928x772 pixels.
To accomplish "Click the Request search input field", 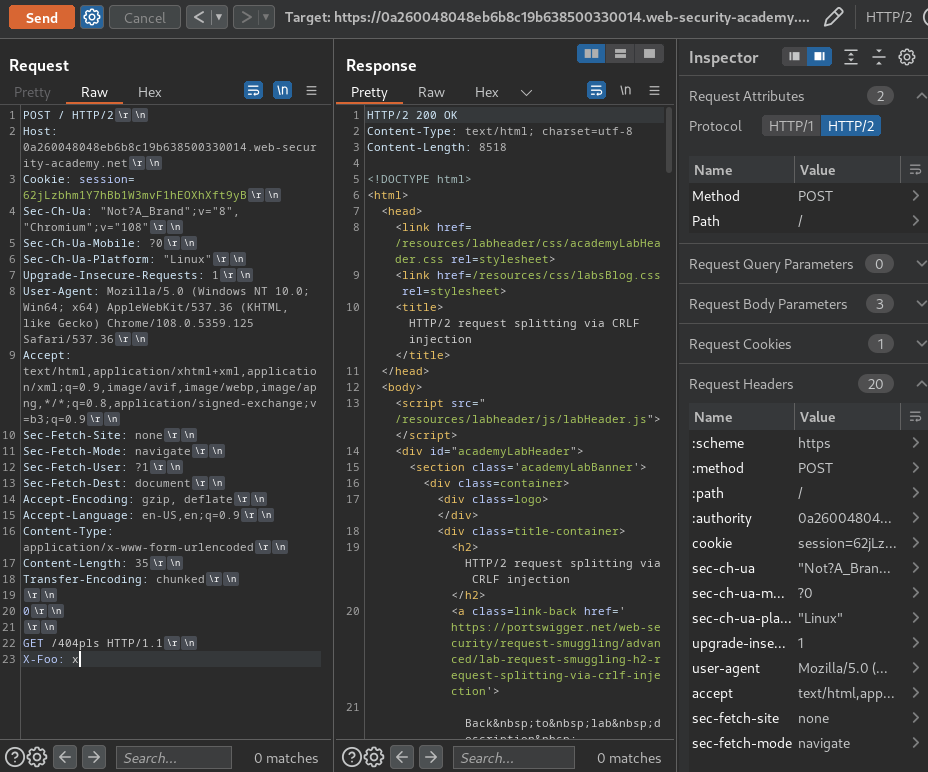I will (x=173, y=758).
